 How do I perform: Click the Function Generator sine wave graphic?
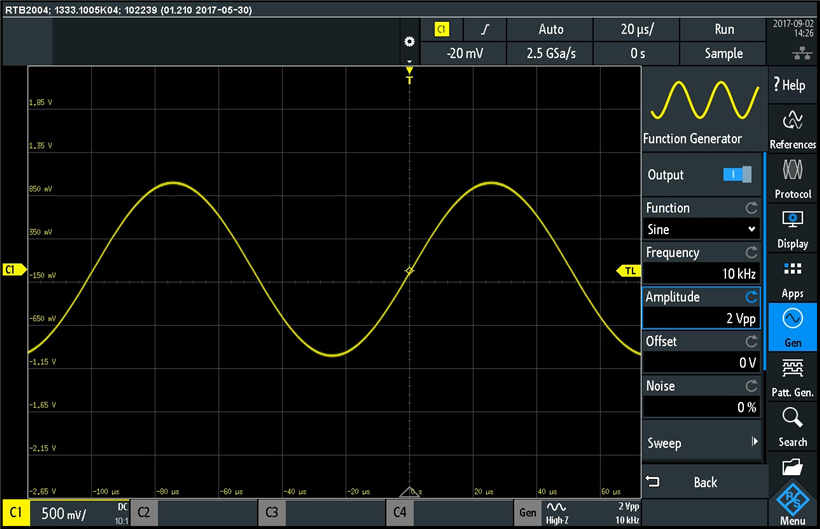click(704, 100)
